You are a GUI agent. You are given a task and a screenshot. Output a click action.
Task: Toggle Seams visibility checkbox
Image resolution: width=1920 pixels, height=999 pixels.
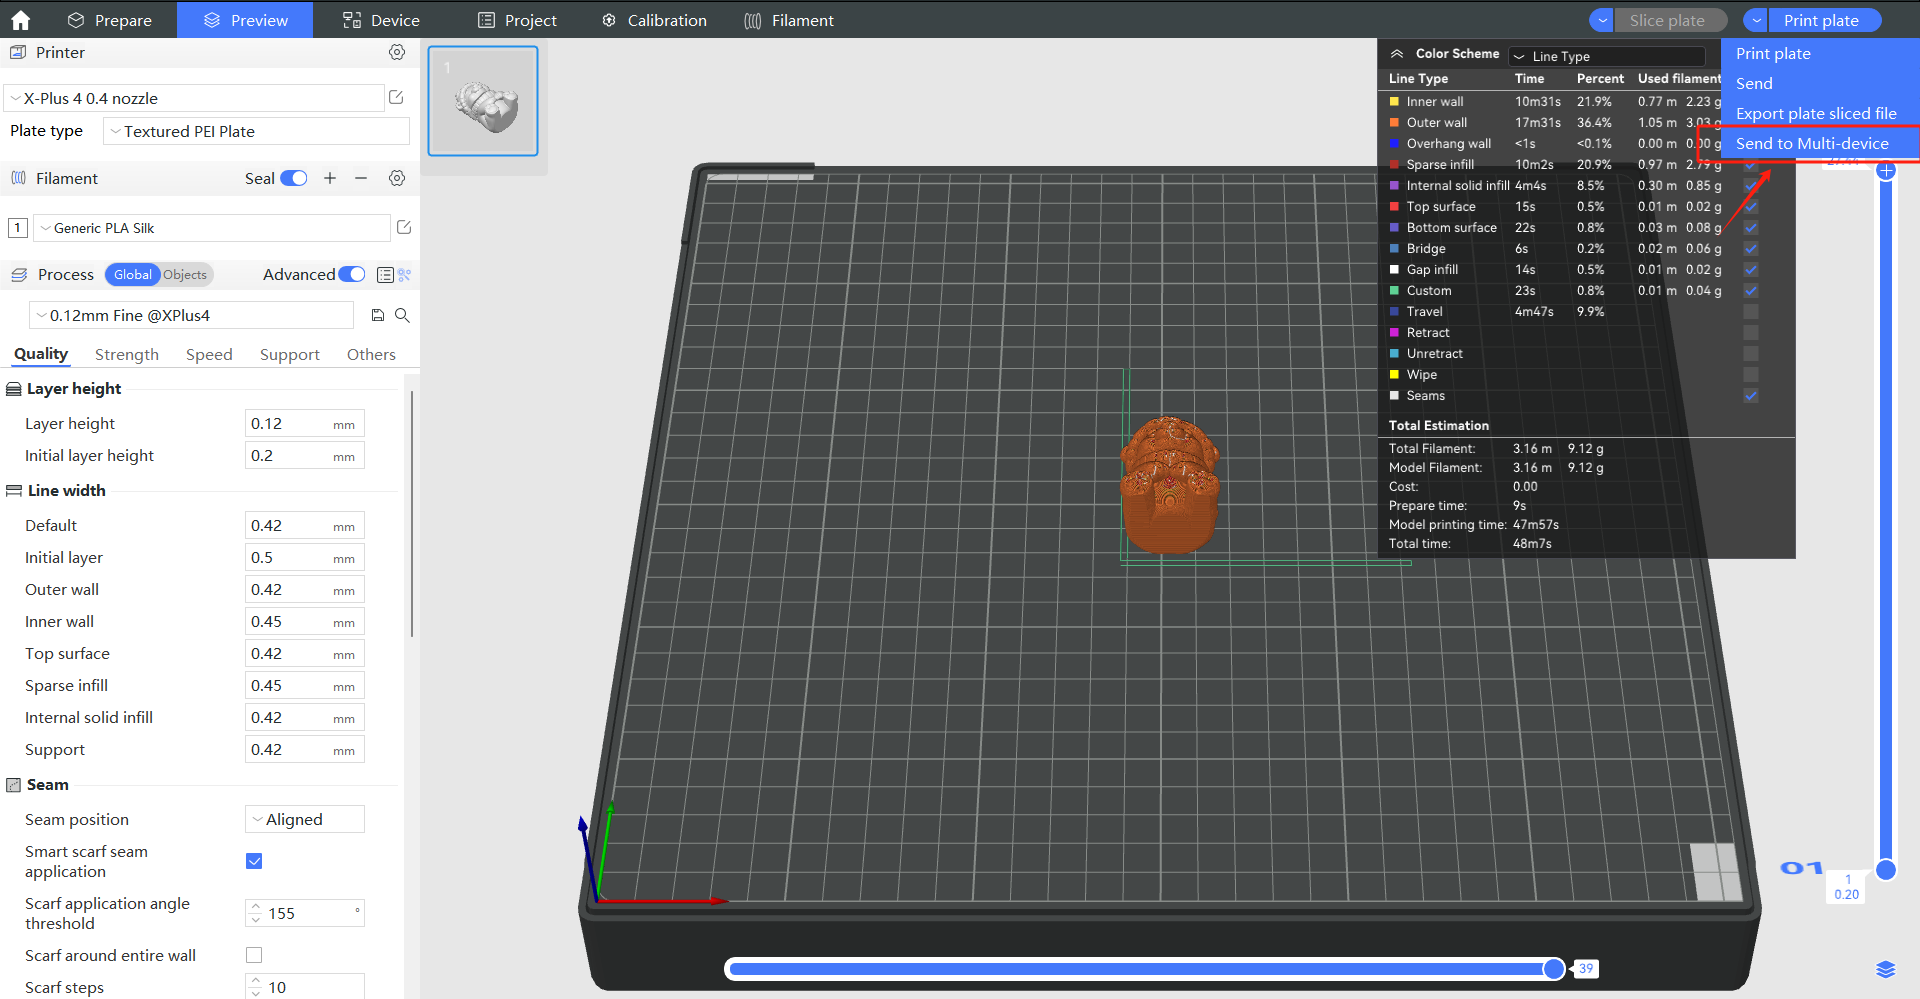click(x=1751, y=396)
